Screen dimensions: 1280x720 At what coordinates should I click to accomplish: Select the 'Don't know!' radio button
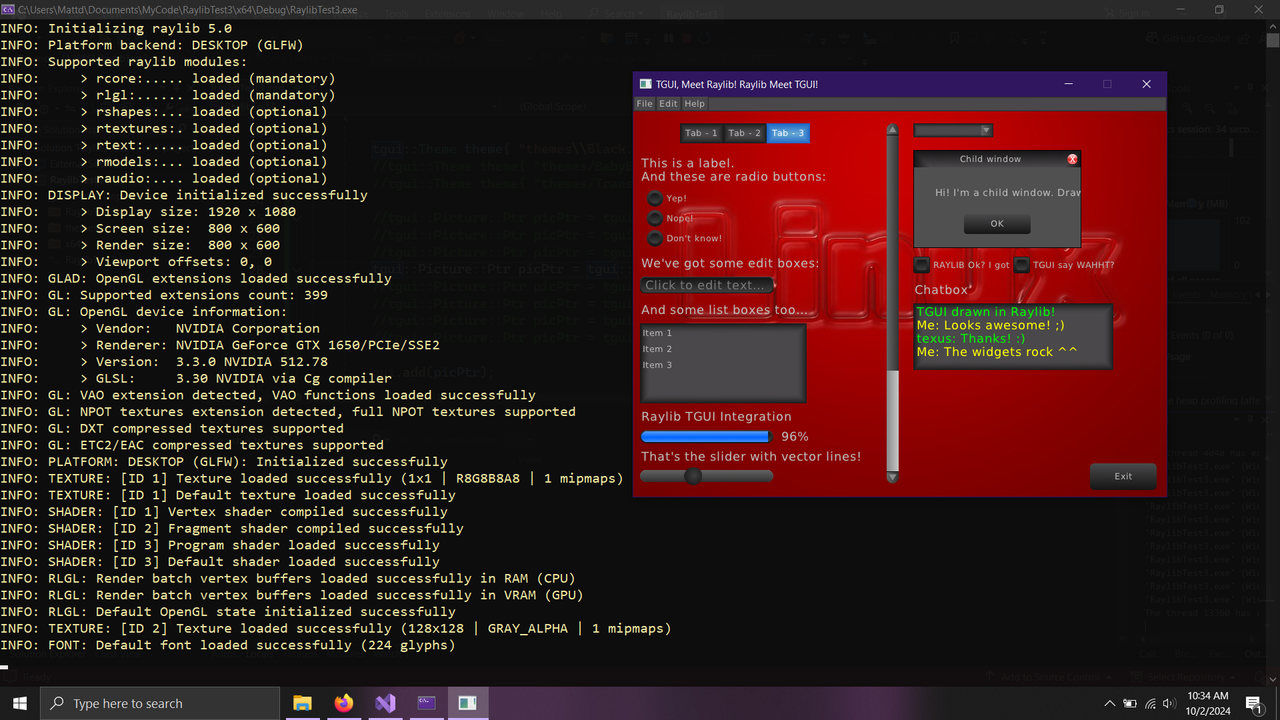tap(655, 238)
